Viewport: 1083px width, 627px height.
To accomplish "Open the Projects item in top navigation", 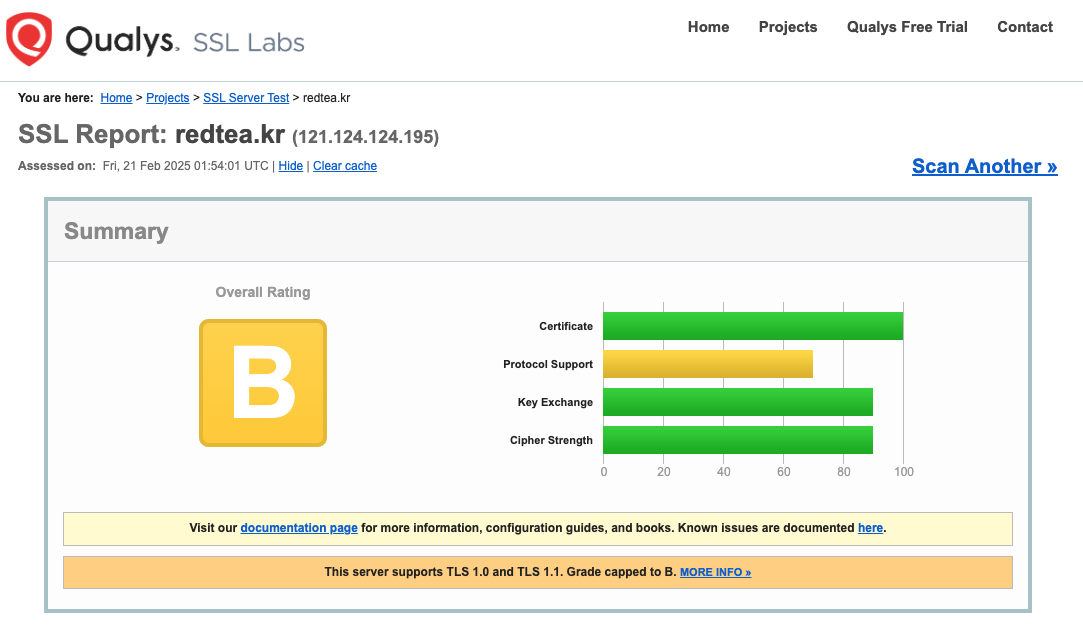I will tap(788, 27).
